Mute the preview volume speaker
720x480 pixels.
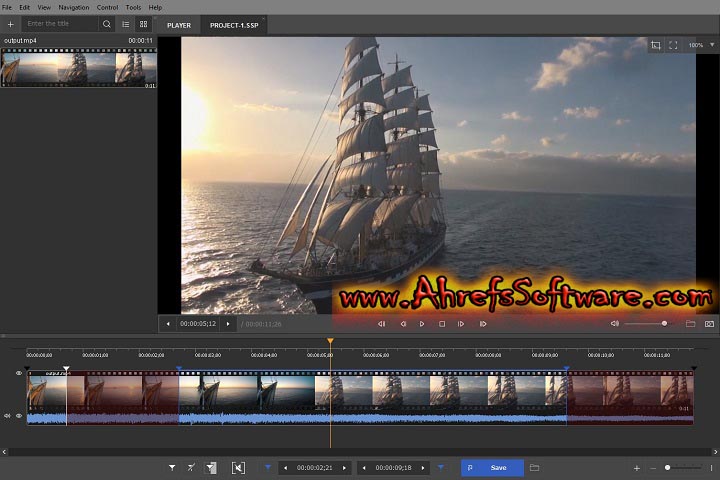pos(614,324)
